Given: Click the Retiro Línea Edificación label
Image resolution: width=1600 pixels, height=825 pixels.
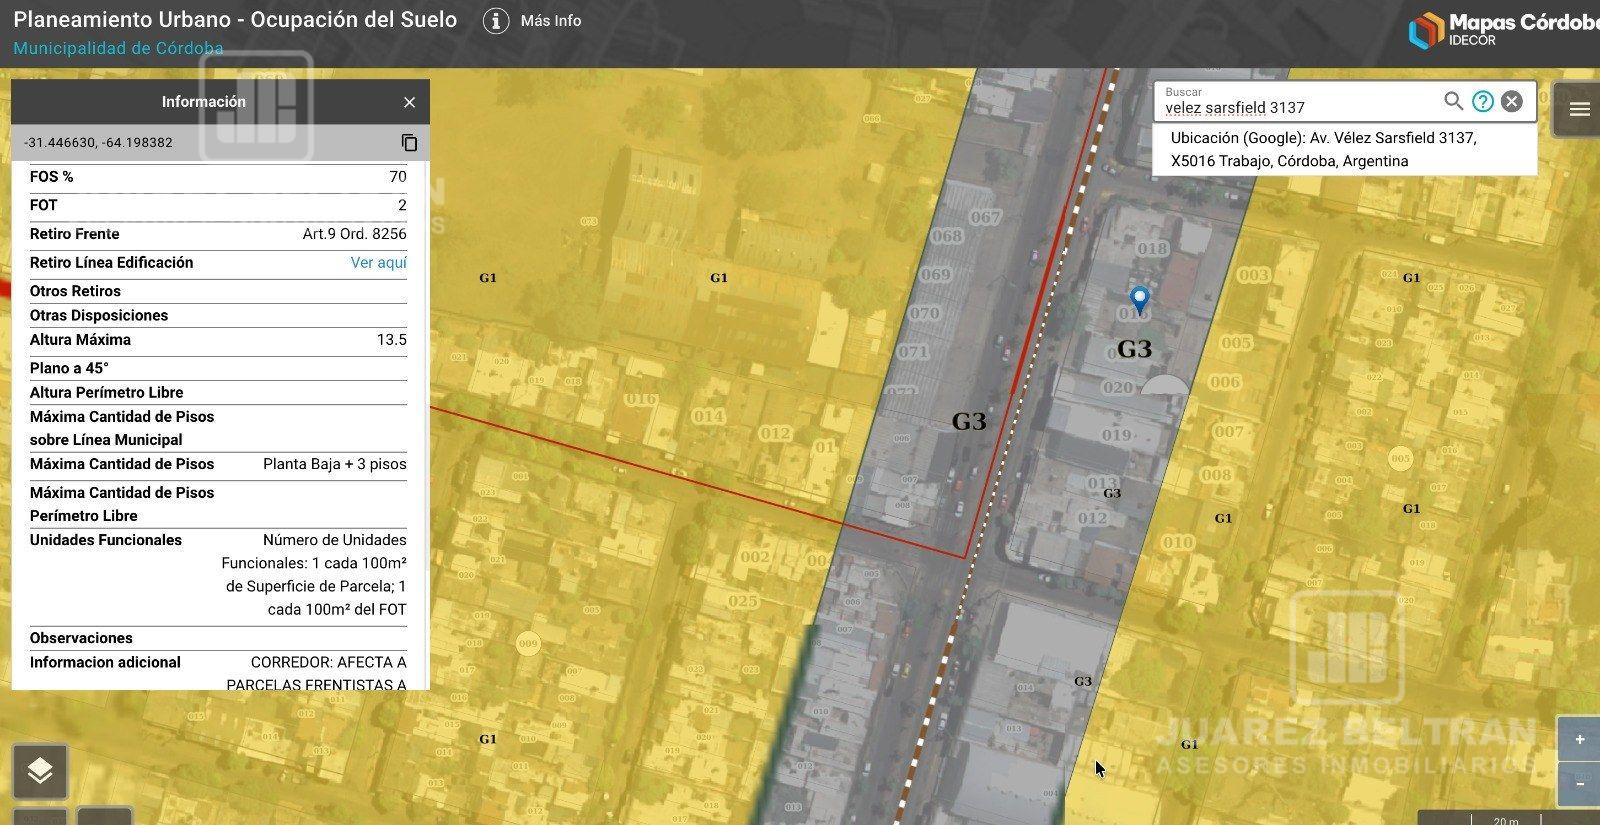Looking at the screenshot, I should tap(112, 263).
